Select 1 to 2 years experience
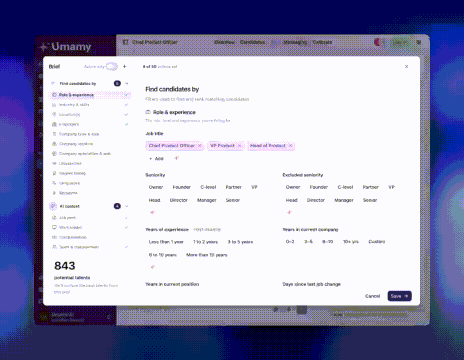Image resolution: width=464 pixels, height=360 pixels. tap(205, 242)
